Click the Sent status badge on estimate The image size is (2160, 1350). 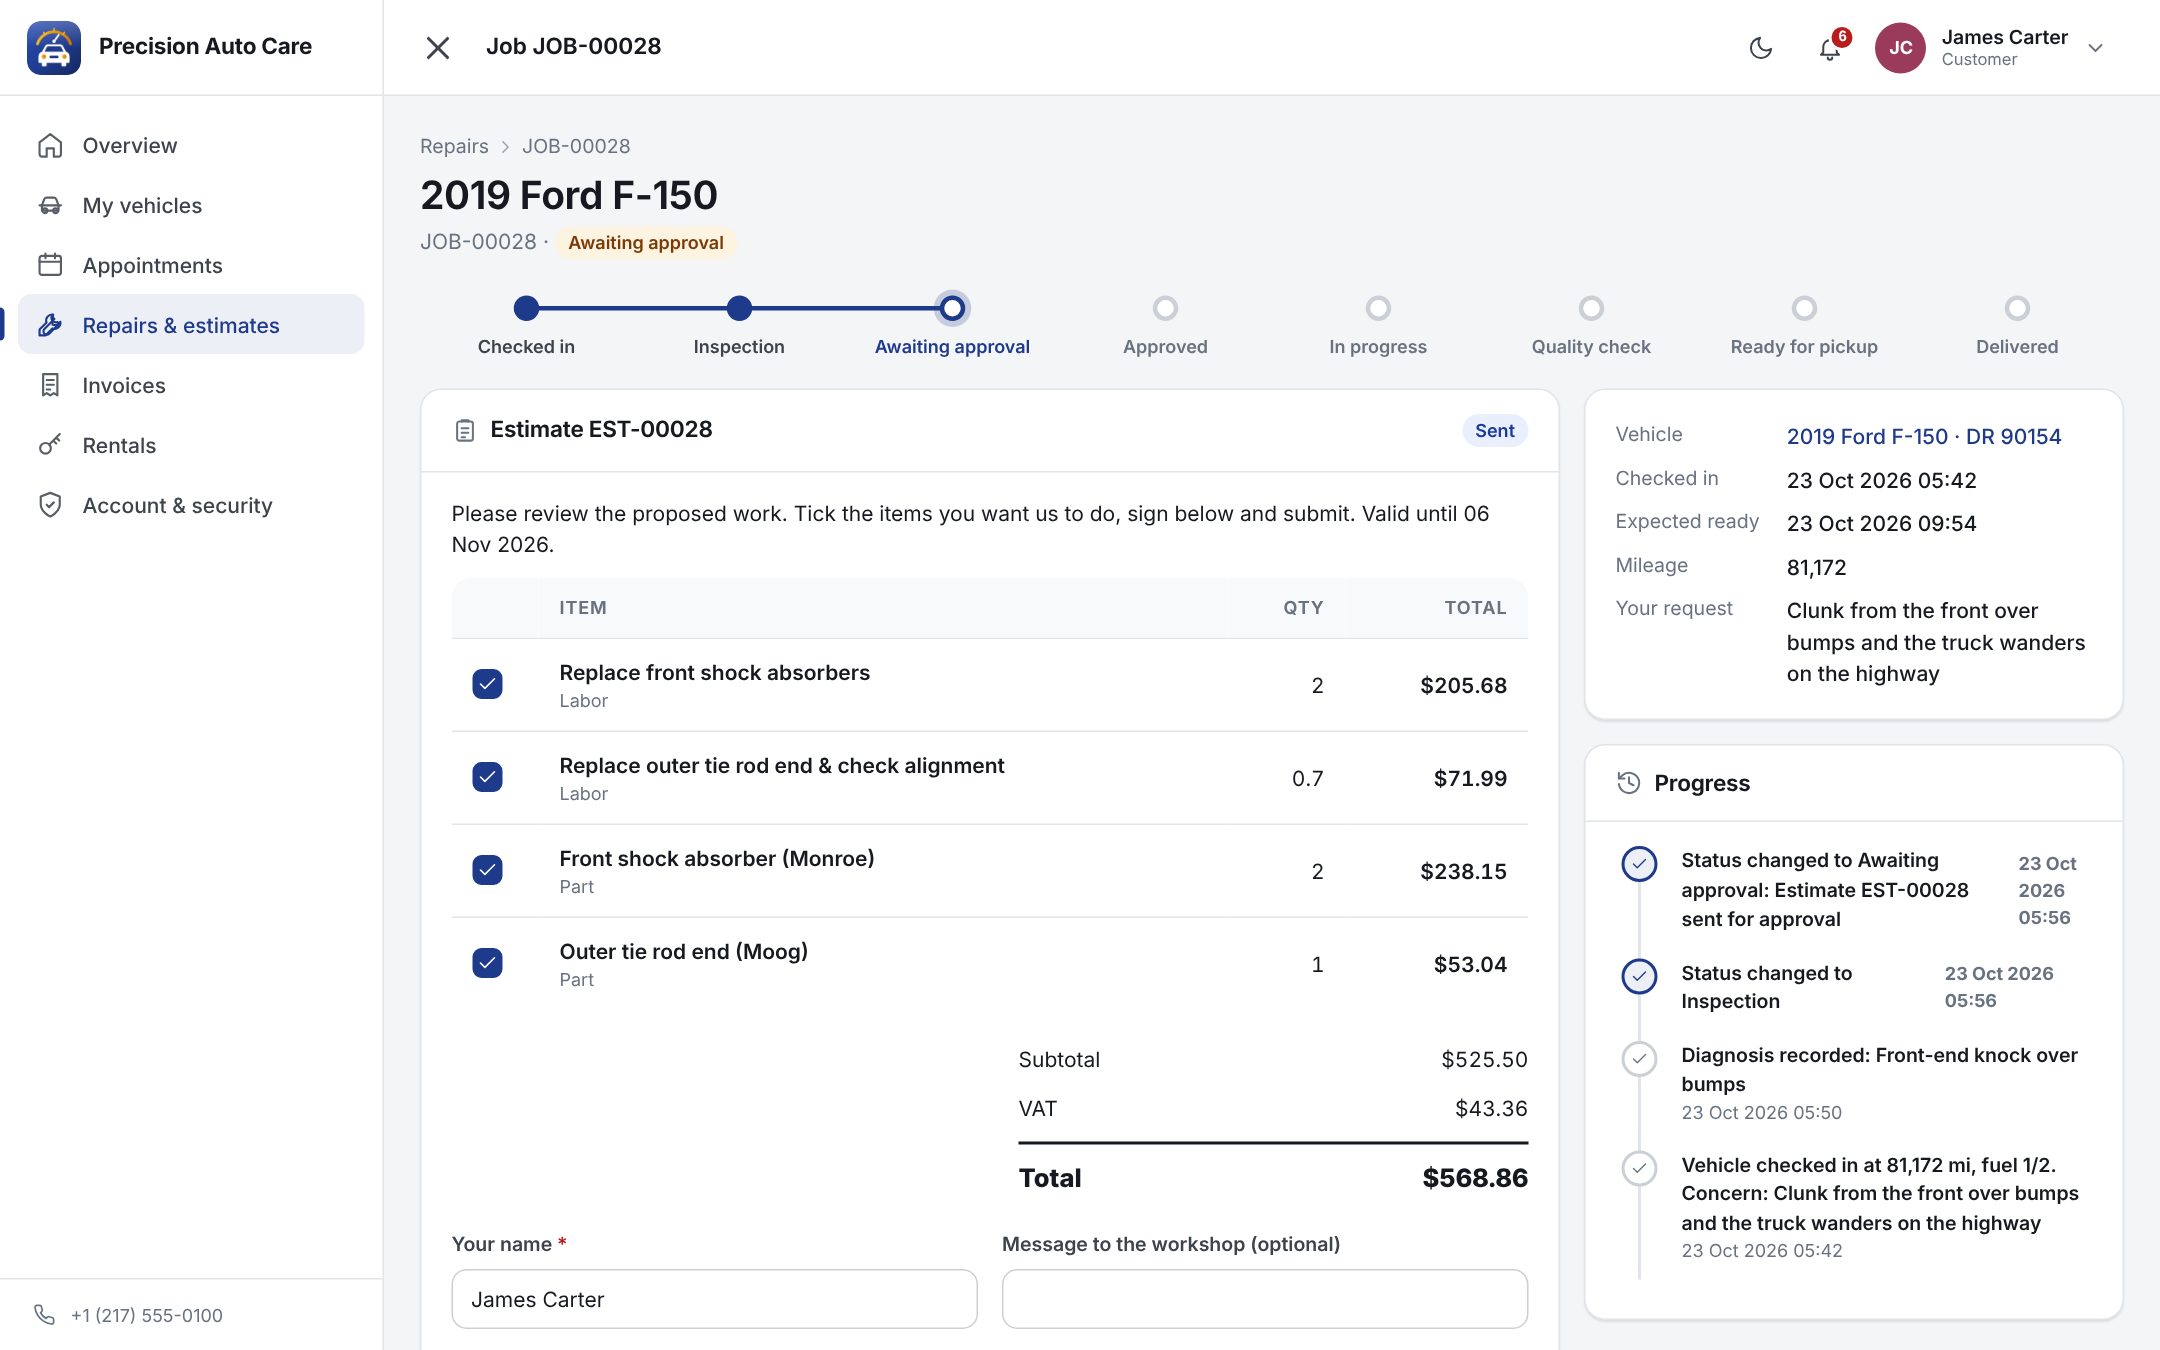click(x=1494, y=430)
